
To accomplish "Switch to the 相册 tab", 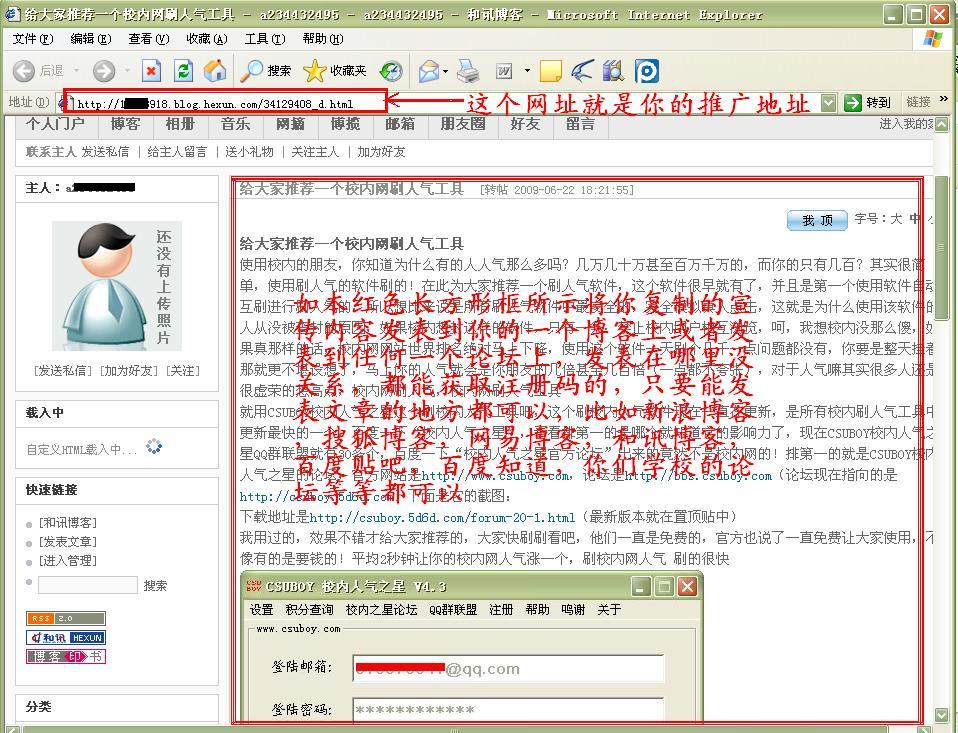I will click(x=180, y=124).
